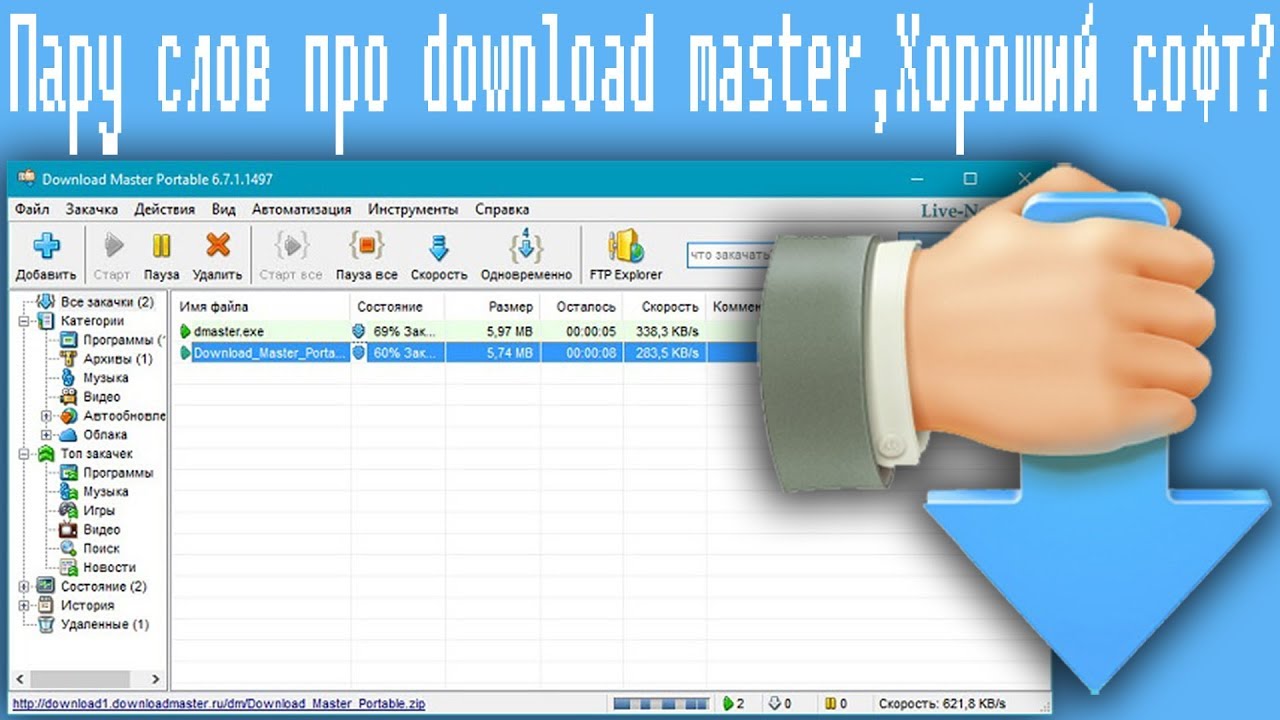Image resolution: width=1280 pixels, height=720 pixels.
Task: Click the Автообновление tree icon
Action: click(x=68, y=416)
